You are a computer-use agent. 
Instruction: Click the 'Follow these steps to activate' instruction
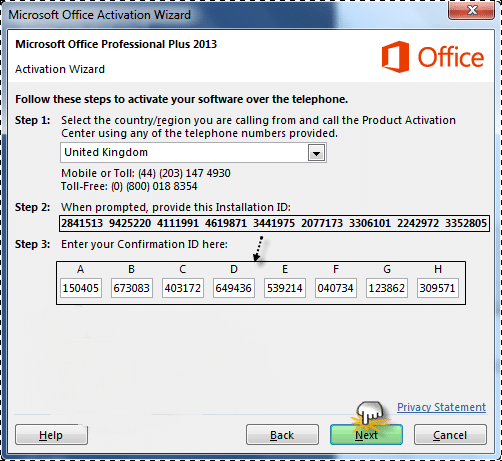pos(182,99)
